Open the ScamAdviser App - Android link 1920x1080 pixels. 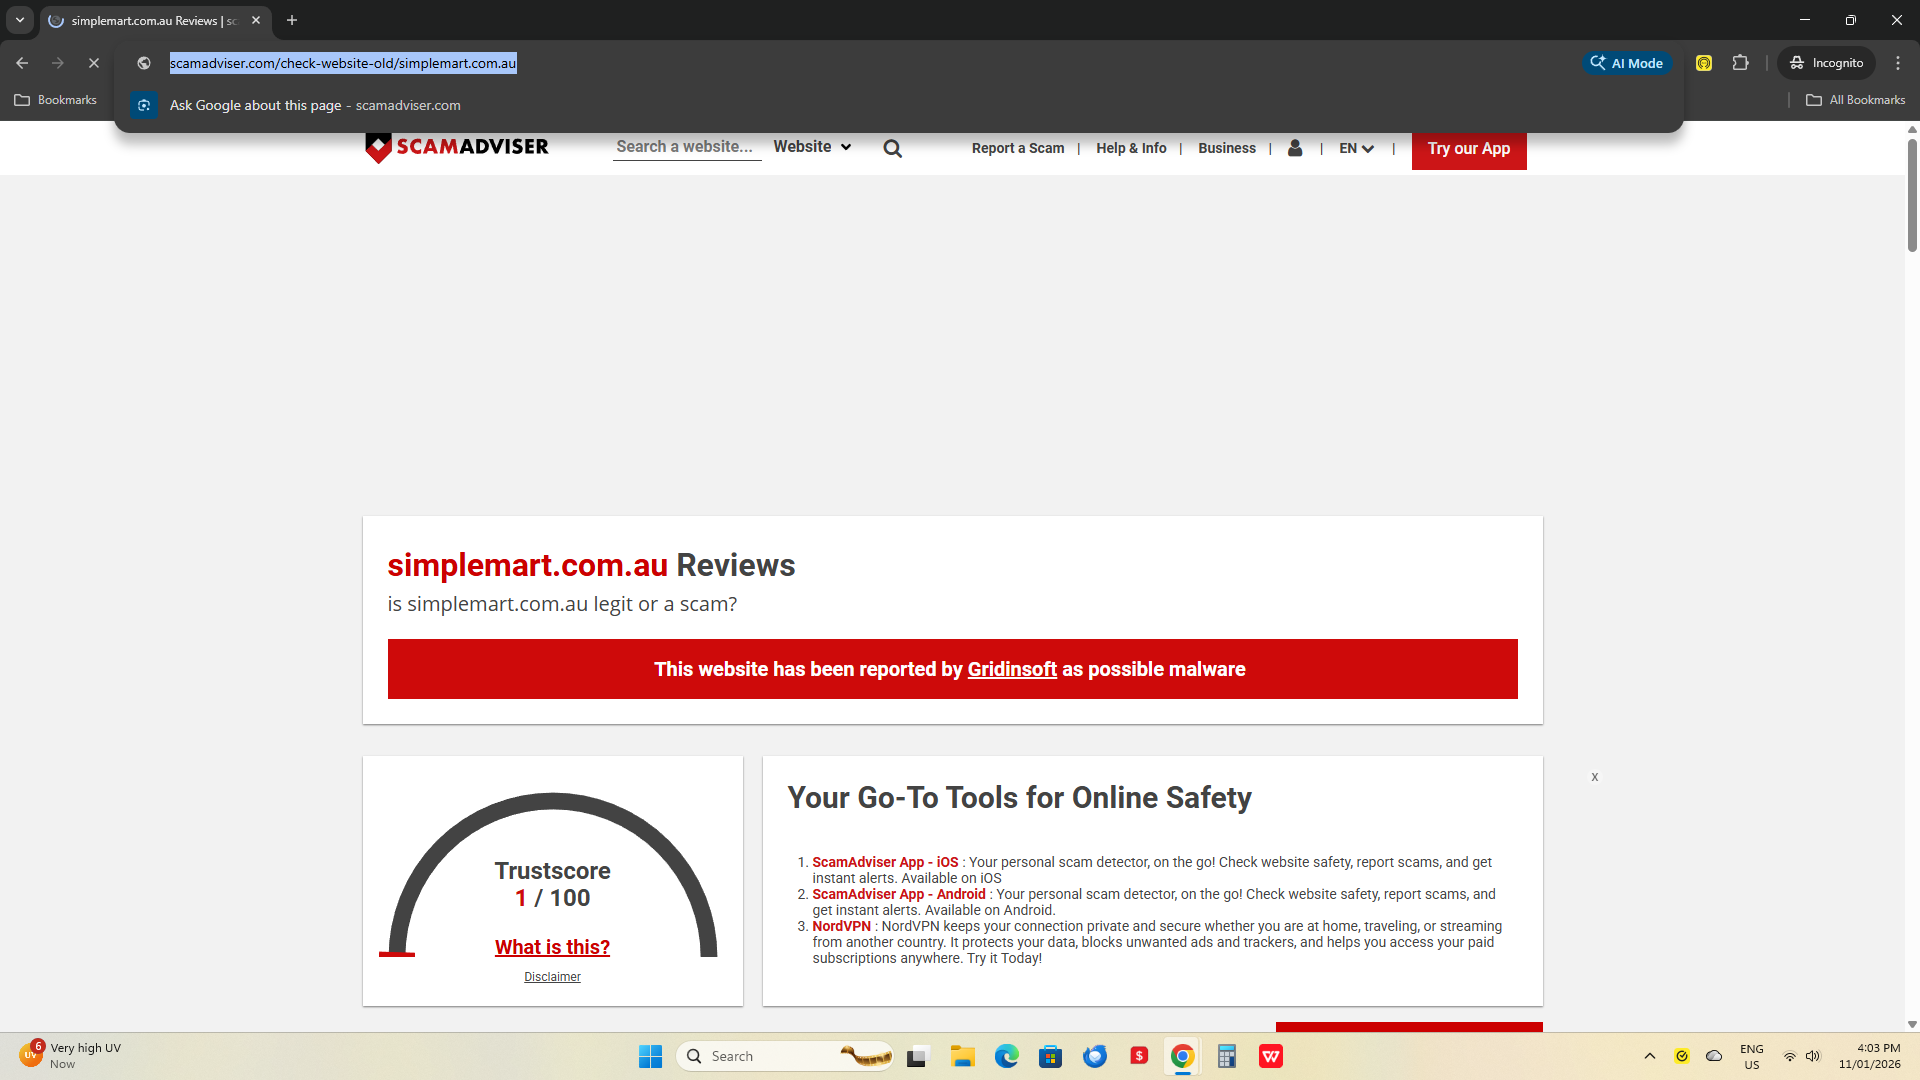click(899, 894)
